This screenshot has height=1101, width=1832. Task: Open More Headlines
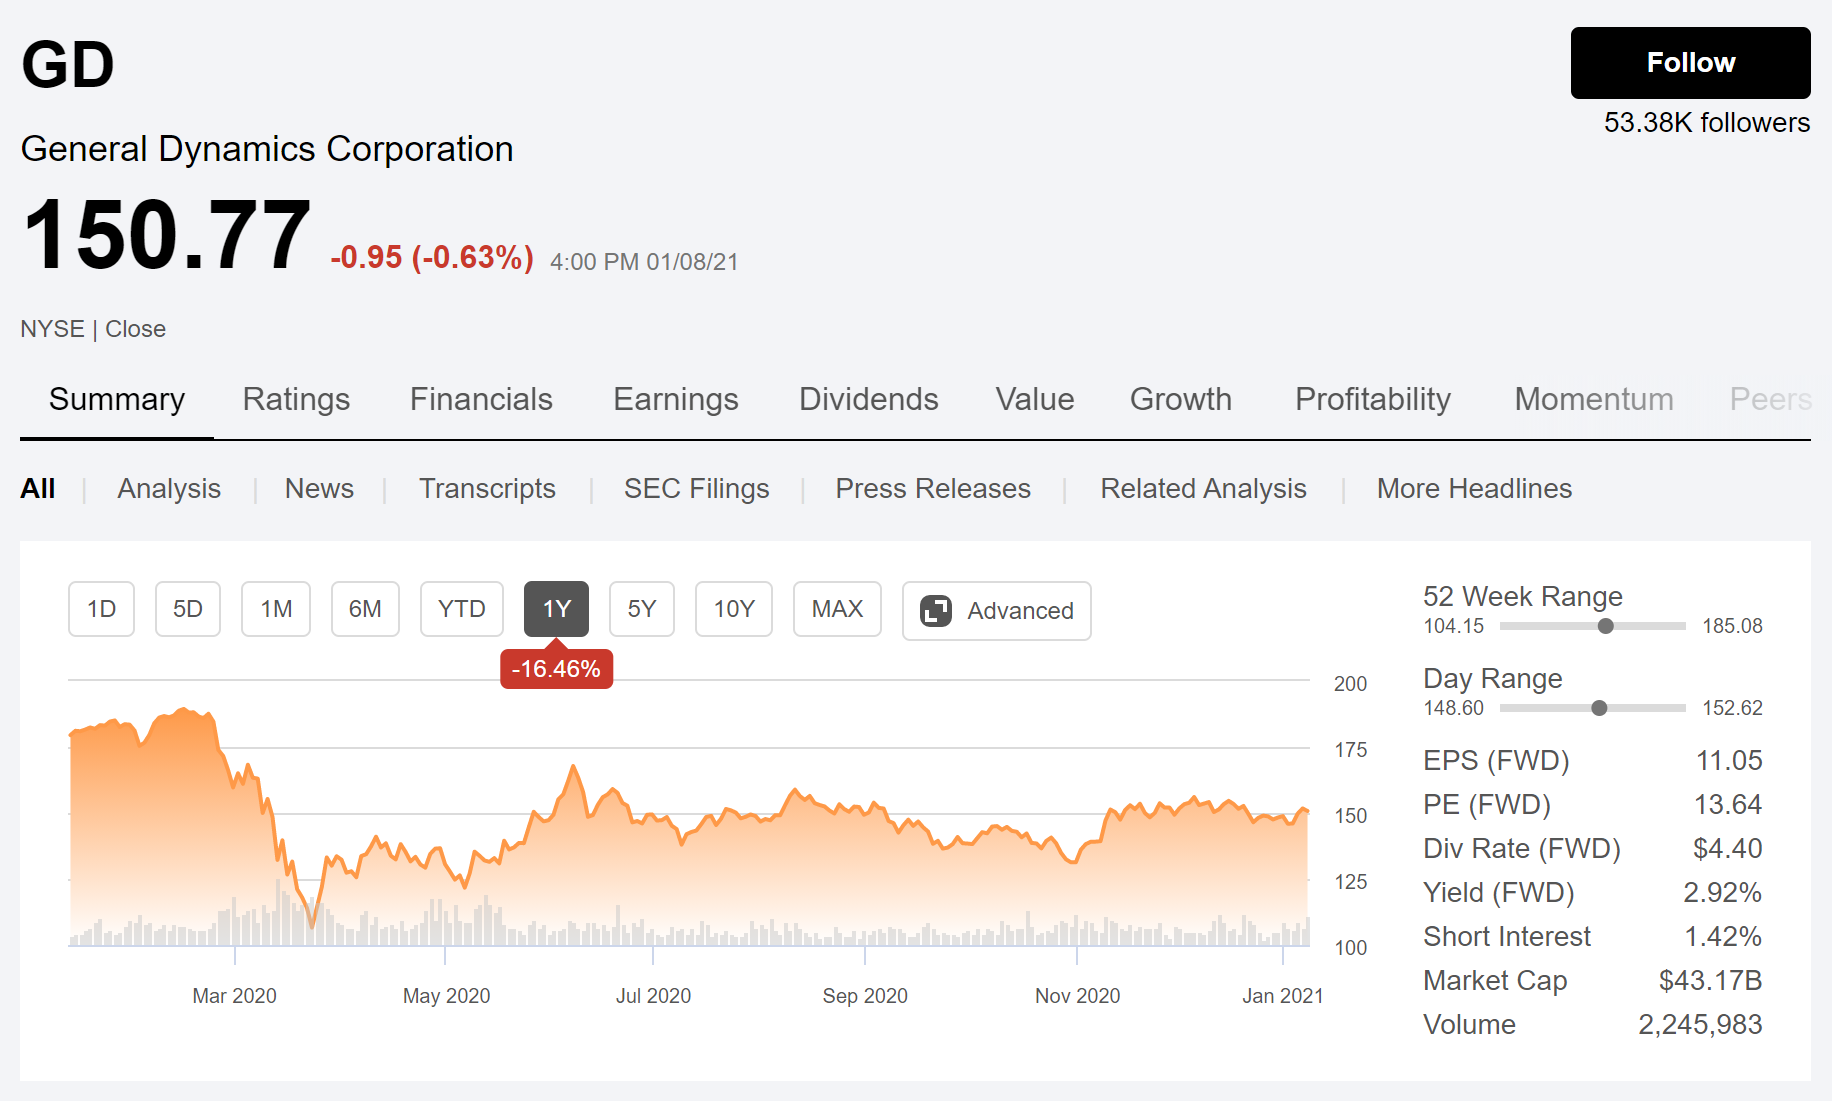click(1475, 488)
